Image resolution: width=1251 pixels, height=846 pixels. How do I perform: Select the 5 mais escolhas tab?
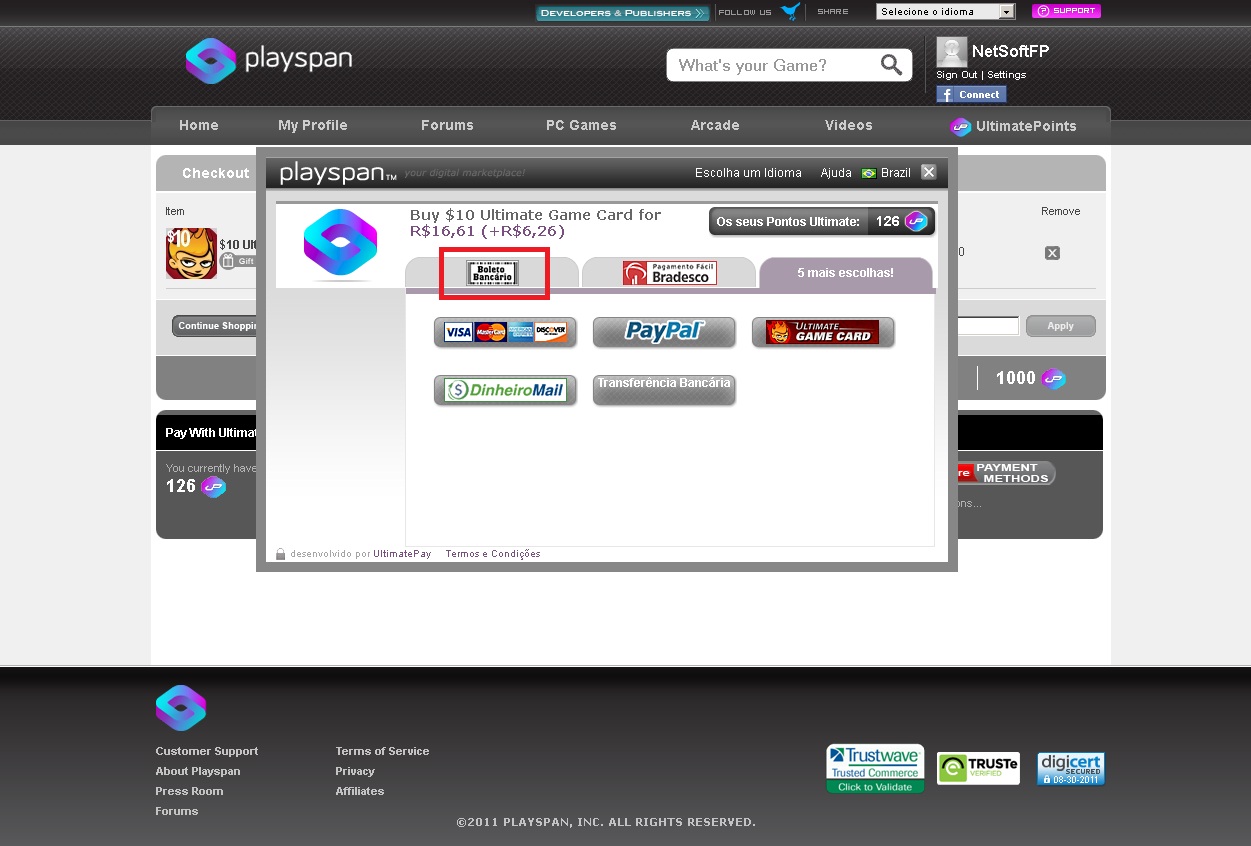[x=846, y=272]
